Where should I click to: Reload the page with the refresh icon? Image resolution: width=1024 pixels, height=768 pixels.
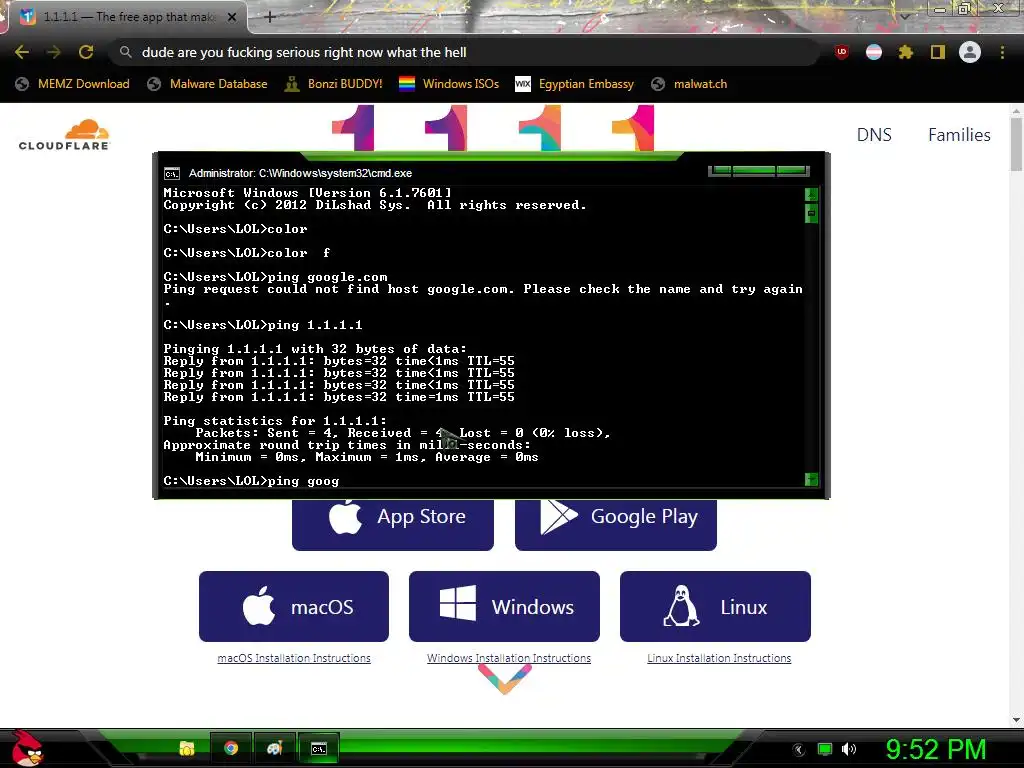coord(86,52)
